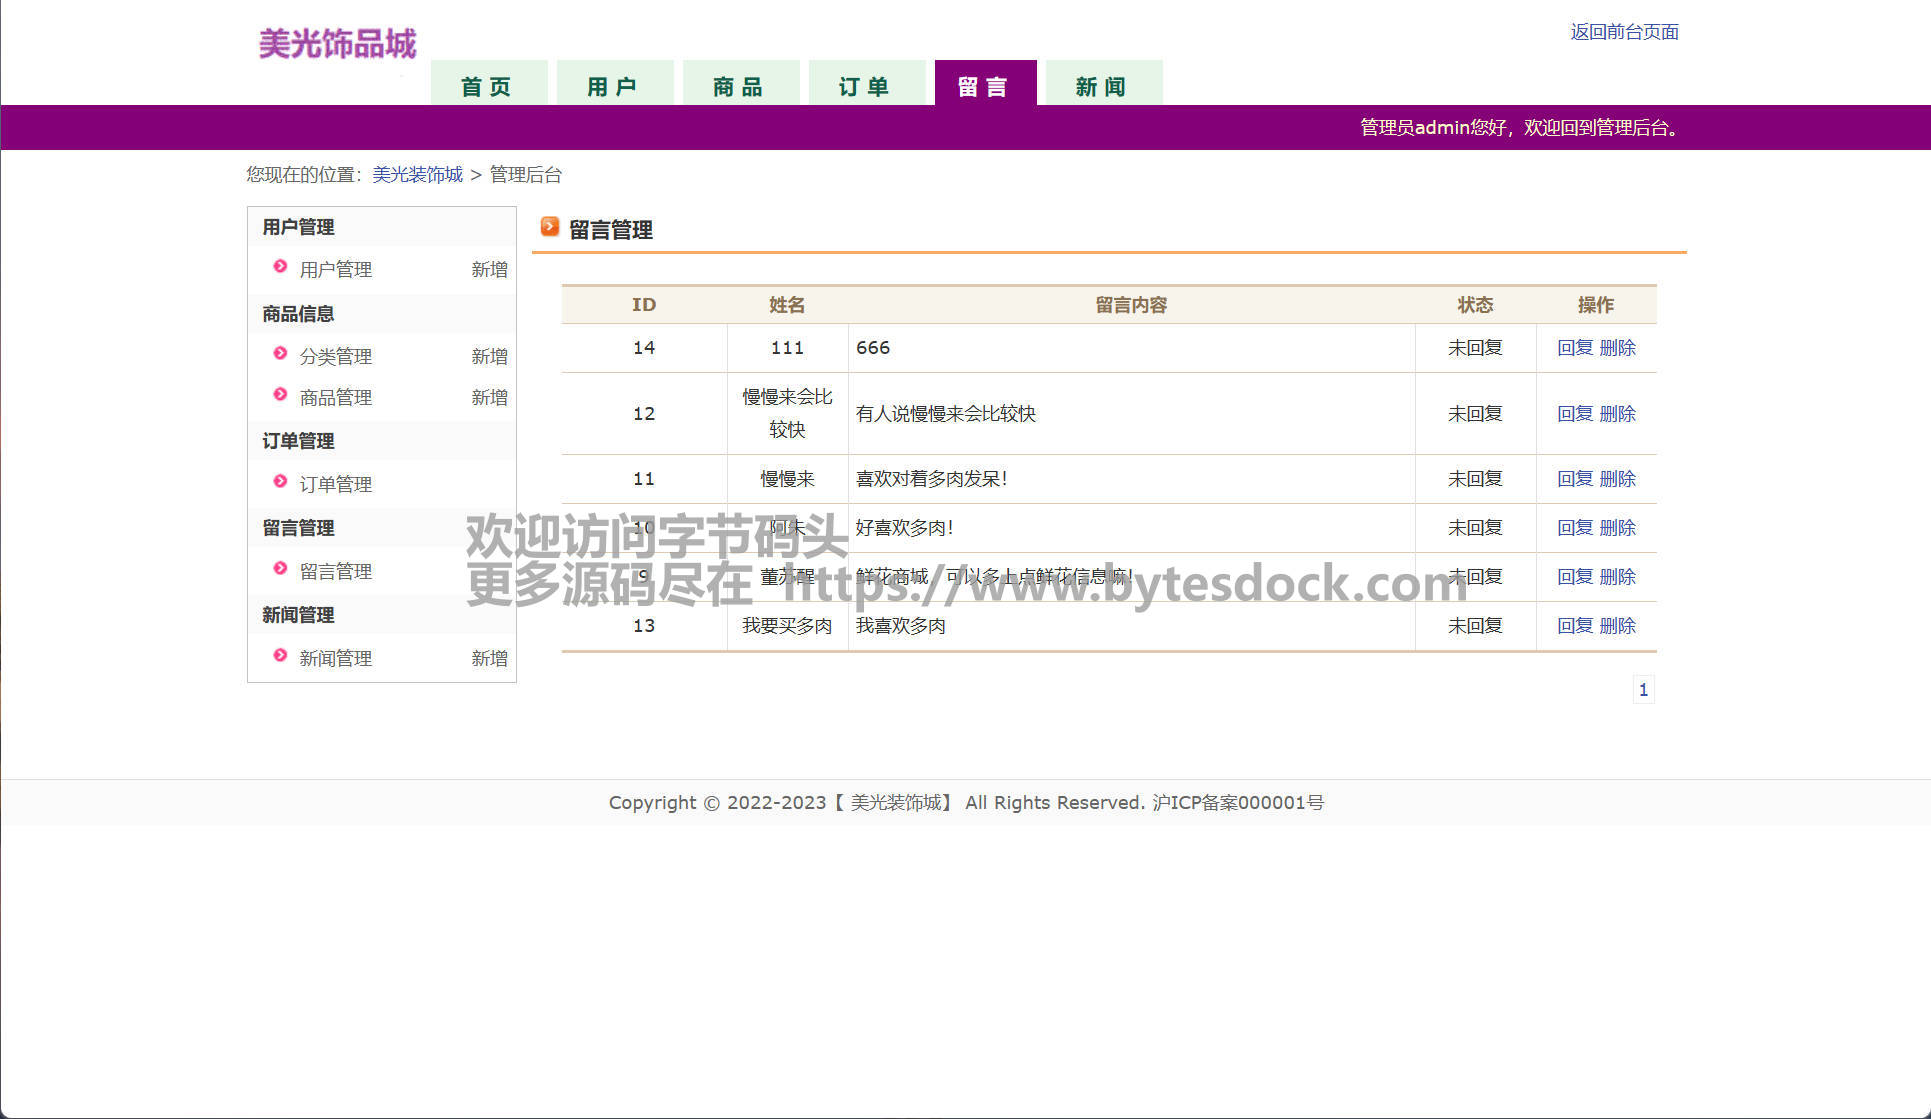
Task: Open the 订单 navigation tab
Action: (x=866, y=86)
